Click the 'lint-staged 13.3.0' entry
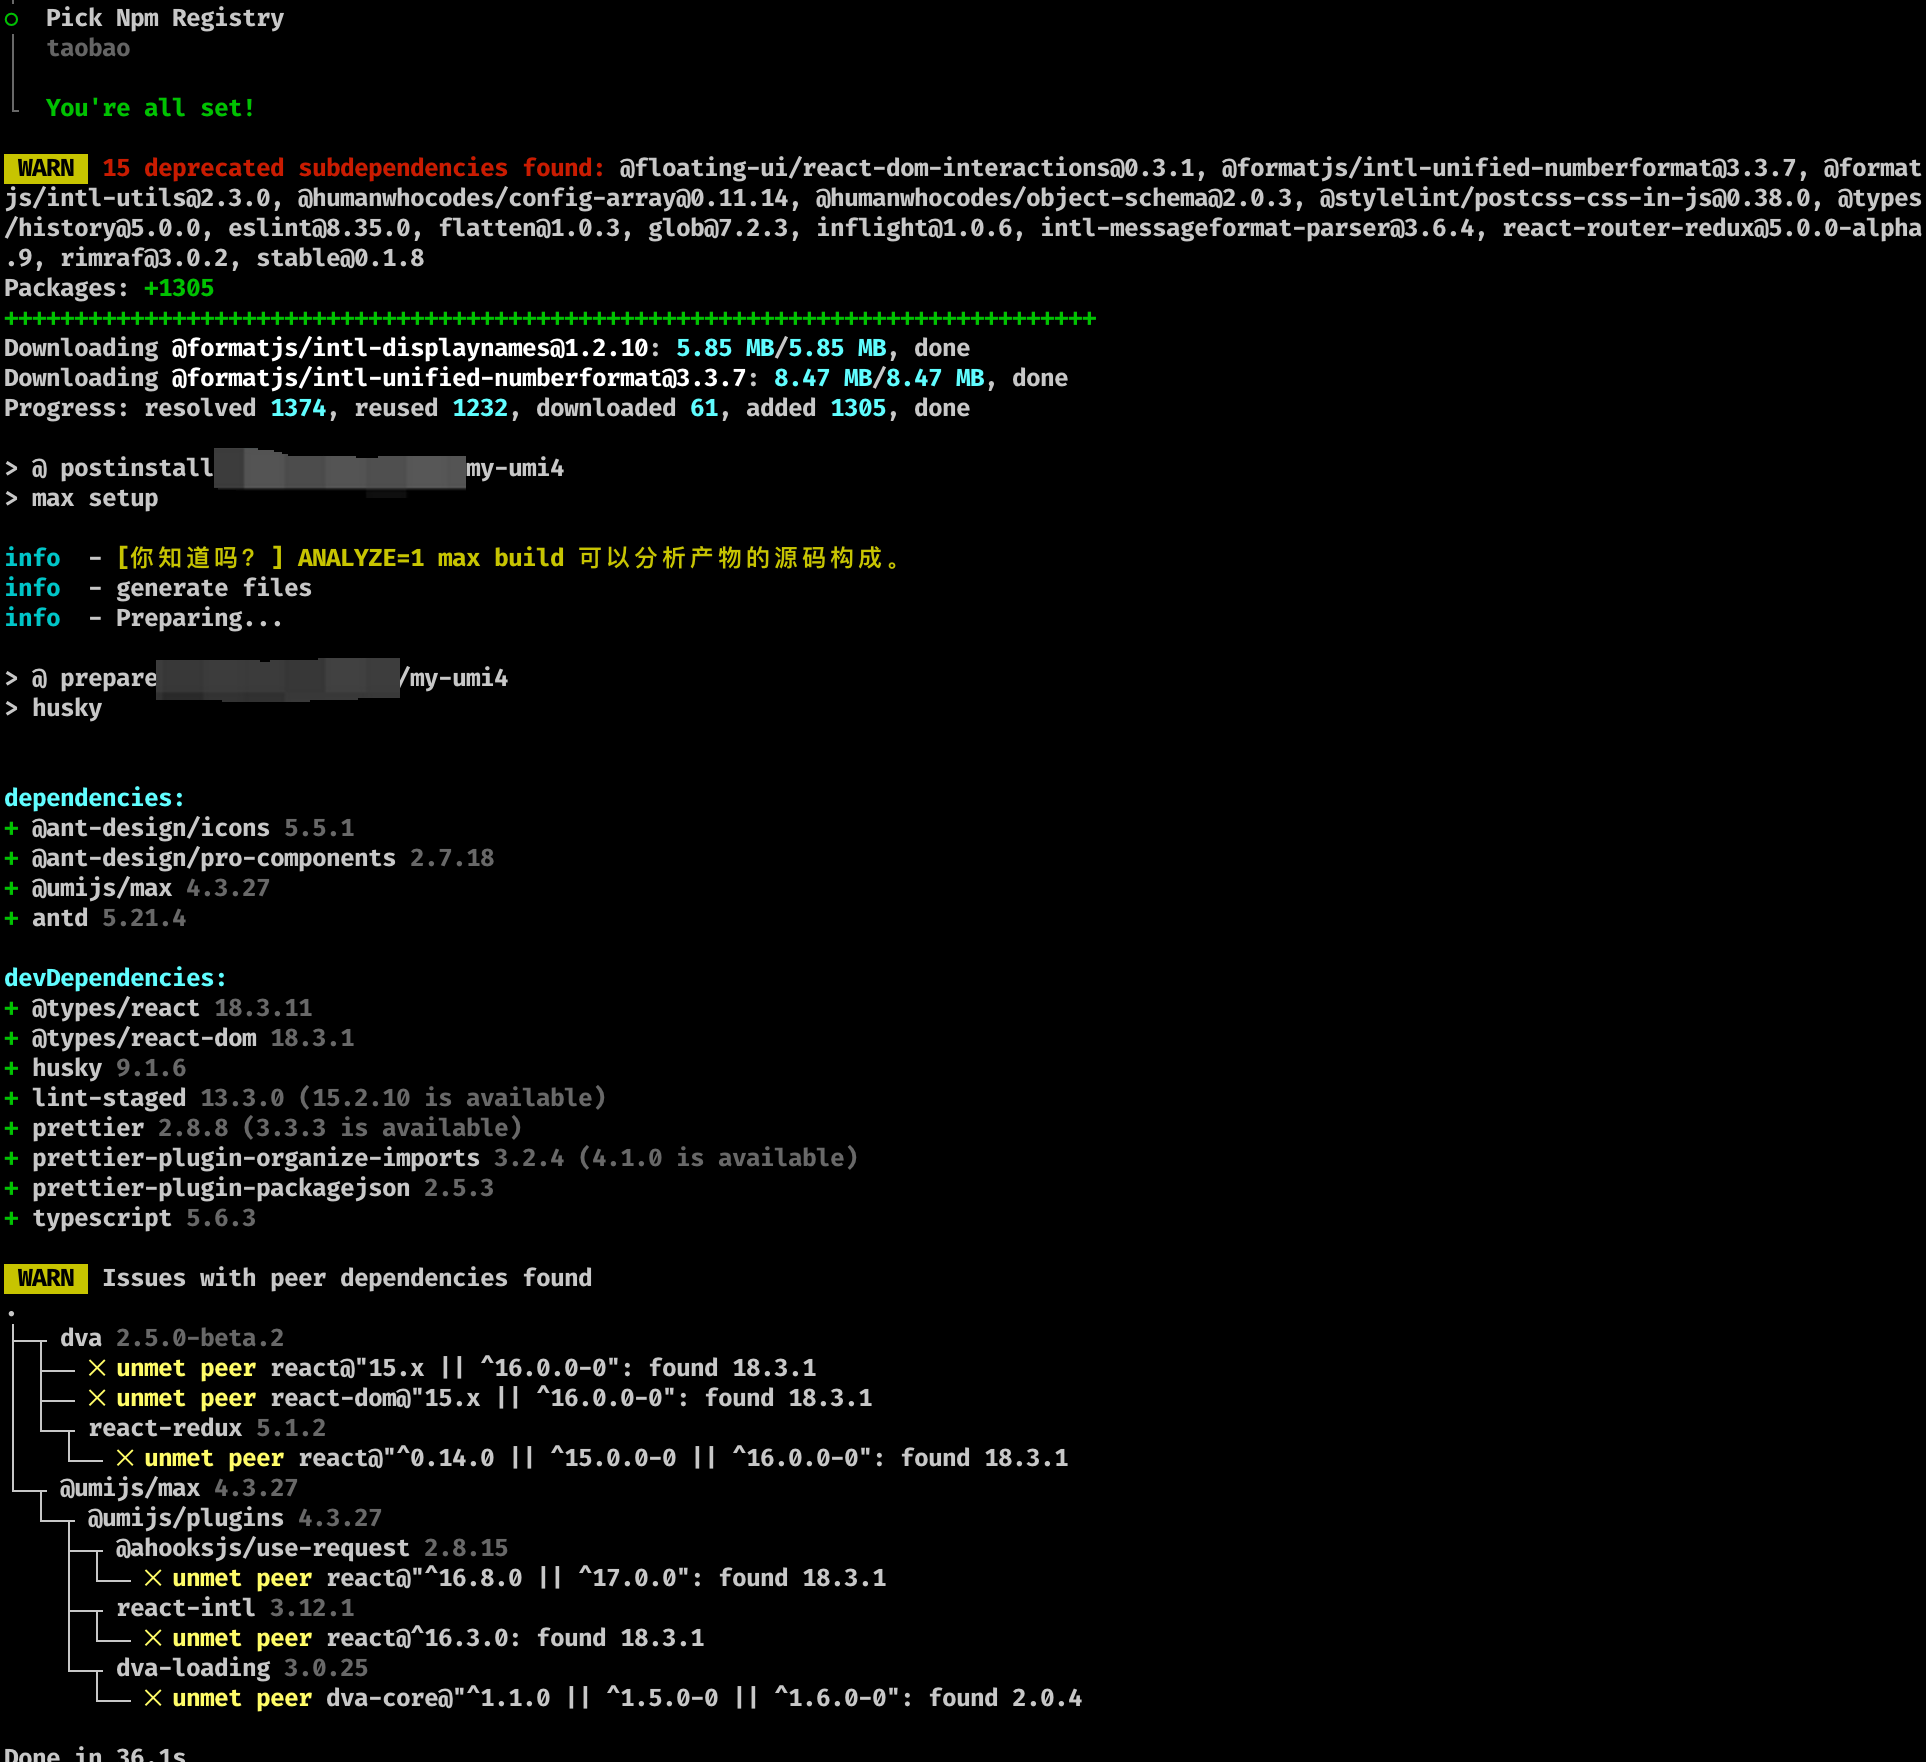 point(305,1098)
